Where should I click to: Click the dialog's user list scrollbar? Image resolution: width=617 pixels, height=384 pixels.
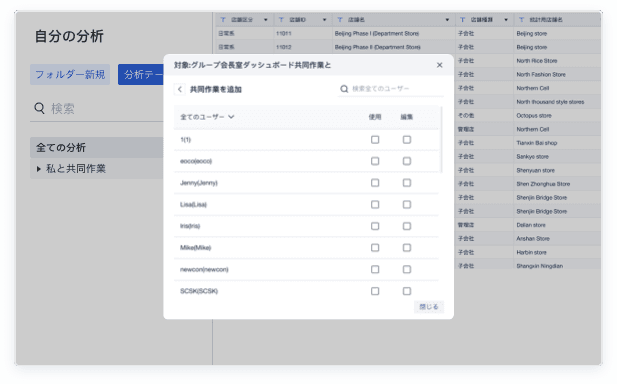[441, 140]
